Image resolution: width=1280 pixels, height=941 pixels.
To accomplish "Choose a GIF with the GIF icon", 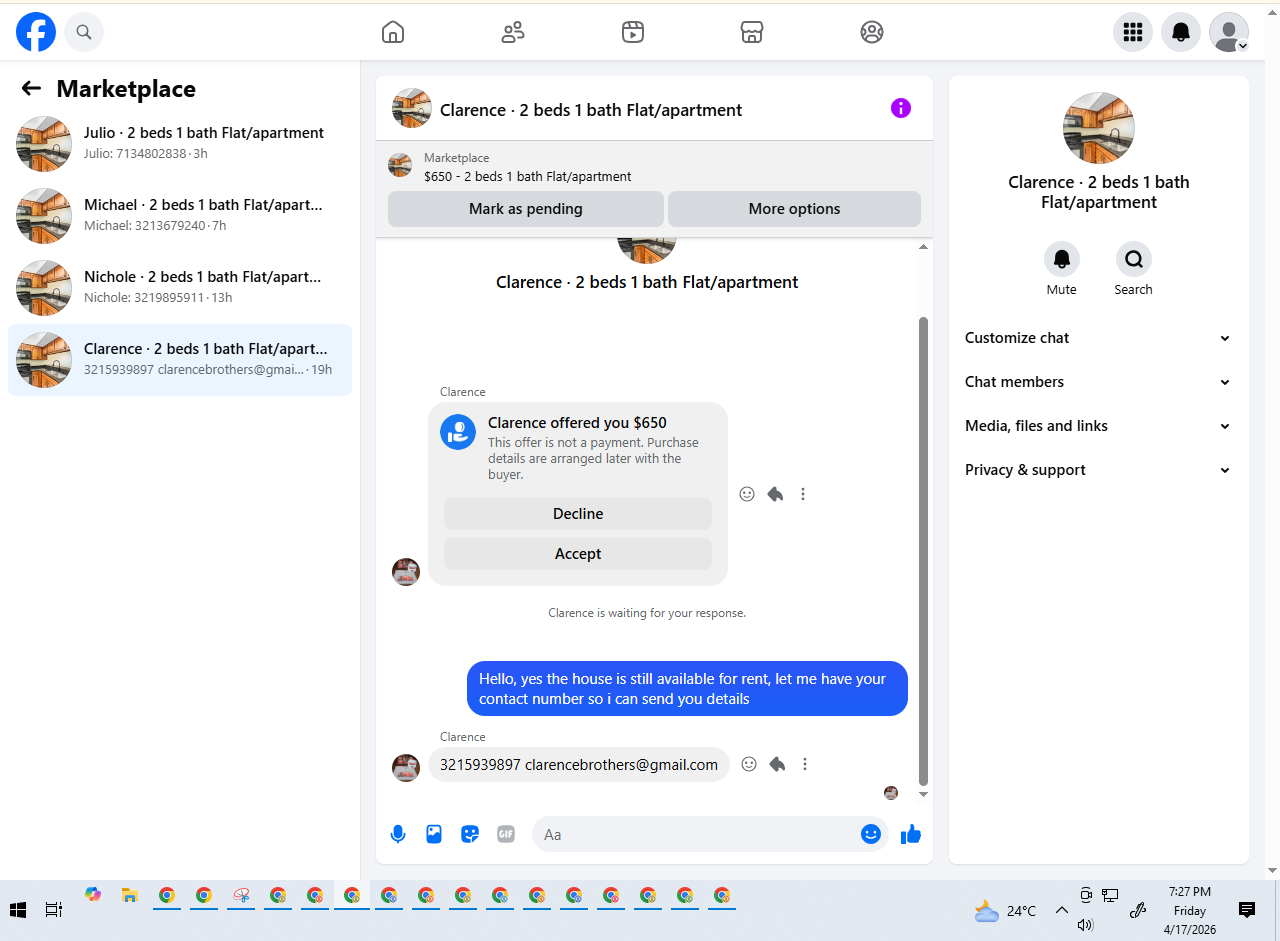I will (x=506, y=834).
